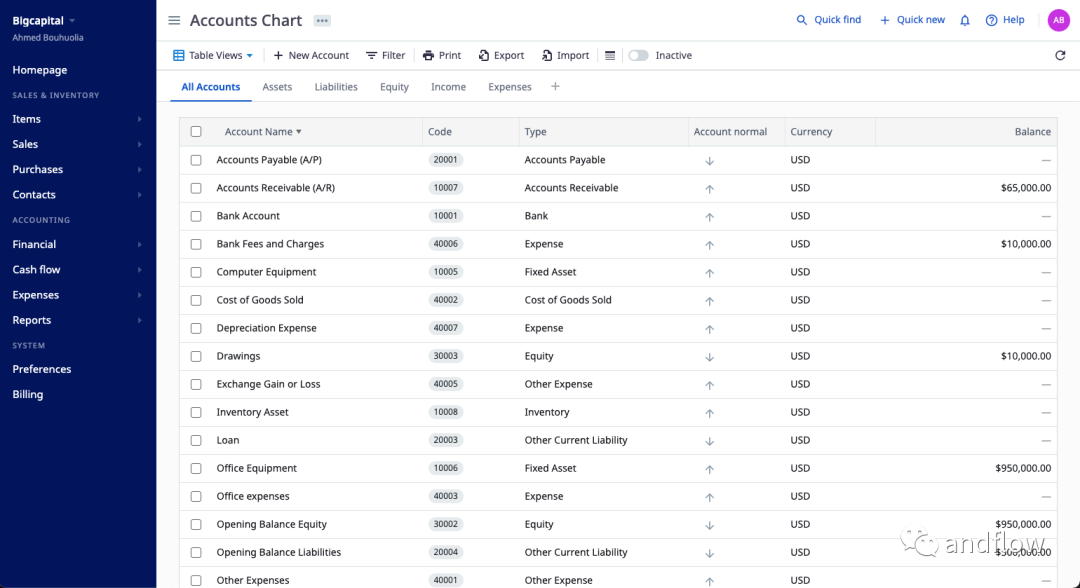Viewport: 1080px width, 588px height.
Task: Check the select-all checkbox in table header
Action: [196, 132]
